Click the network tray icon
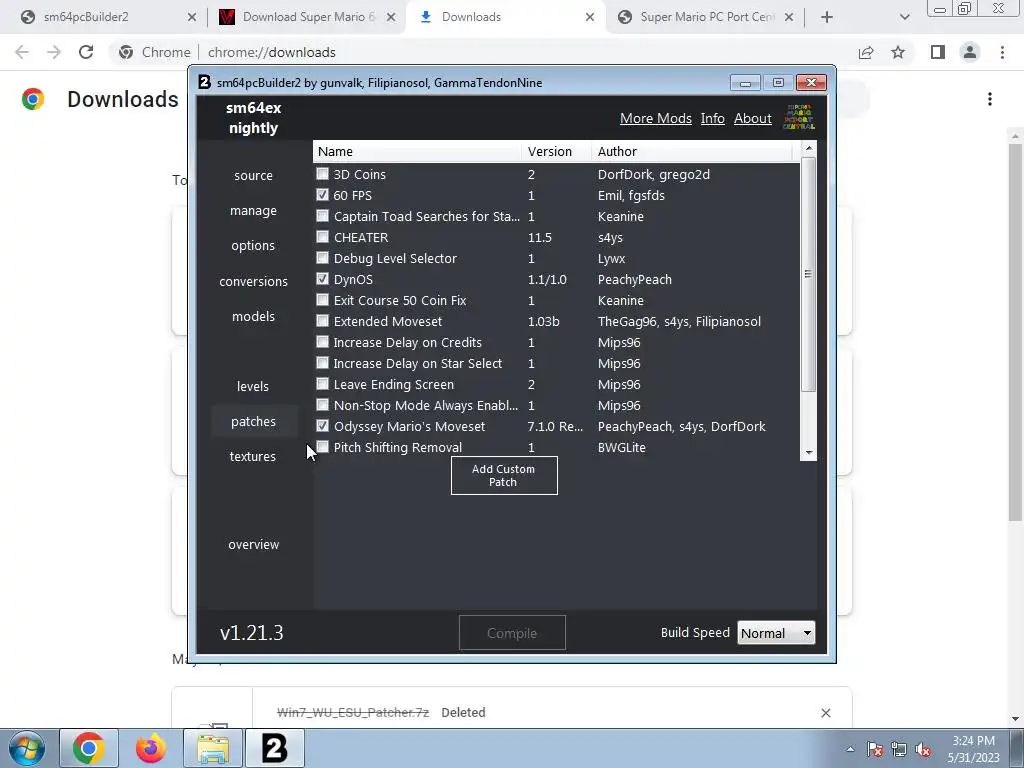Screen dimensions: 1024x768 point(899,749)
